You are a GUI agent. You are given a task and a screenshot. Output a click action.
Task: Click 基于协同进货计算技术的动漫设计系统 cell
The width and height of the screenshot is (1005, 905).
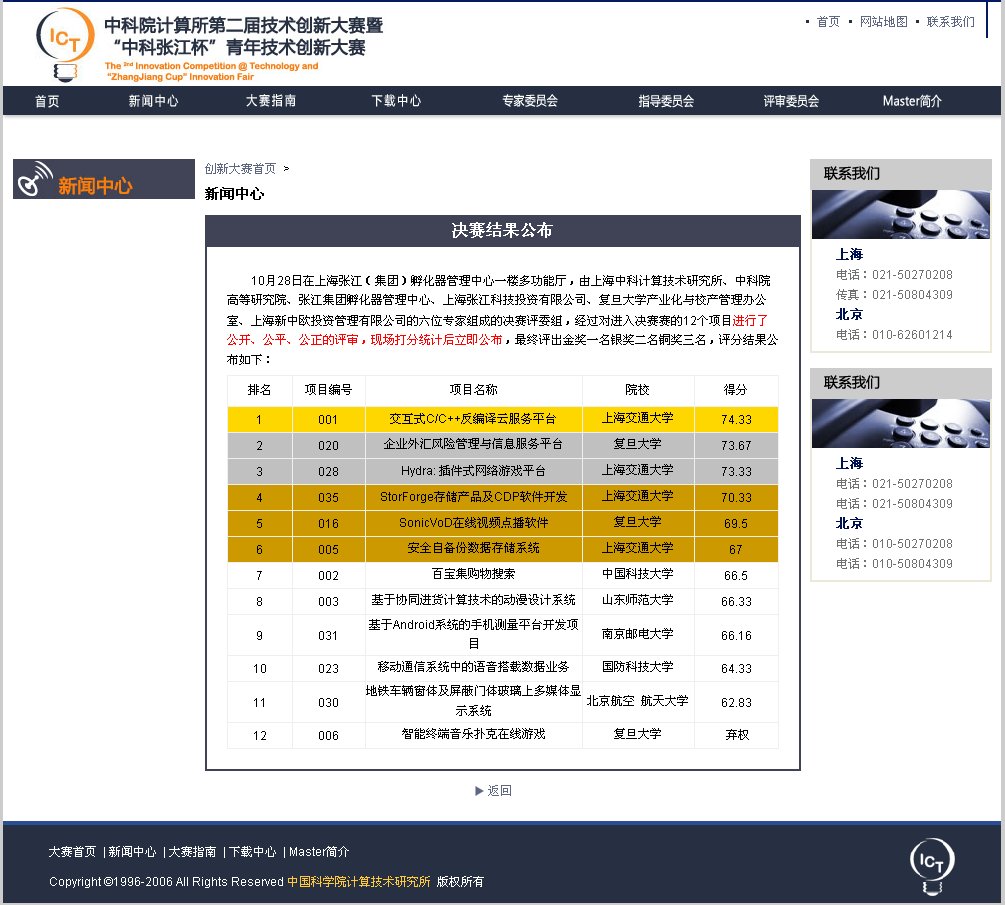click(474, 601)
